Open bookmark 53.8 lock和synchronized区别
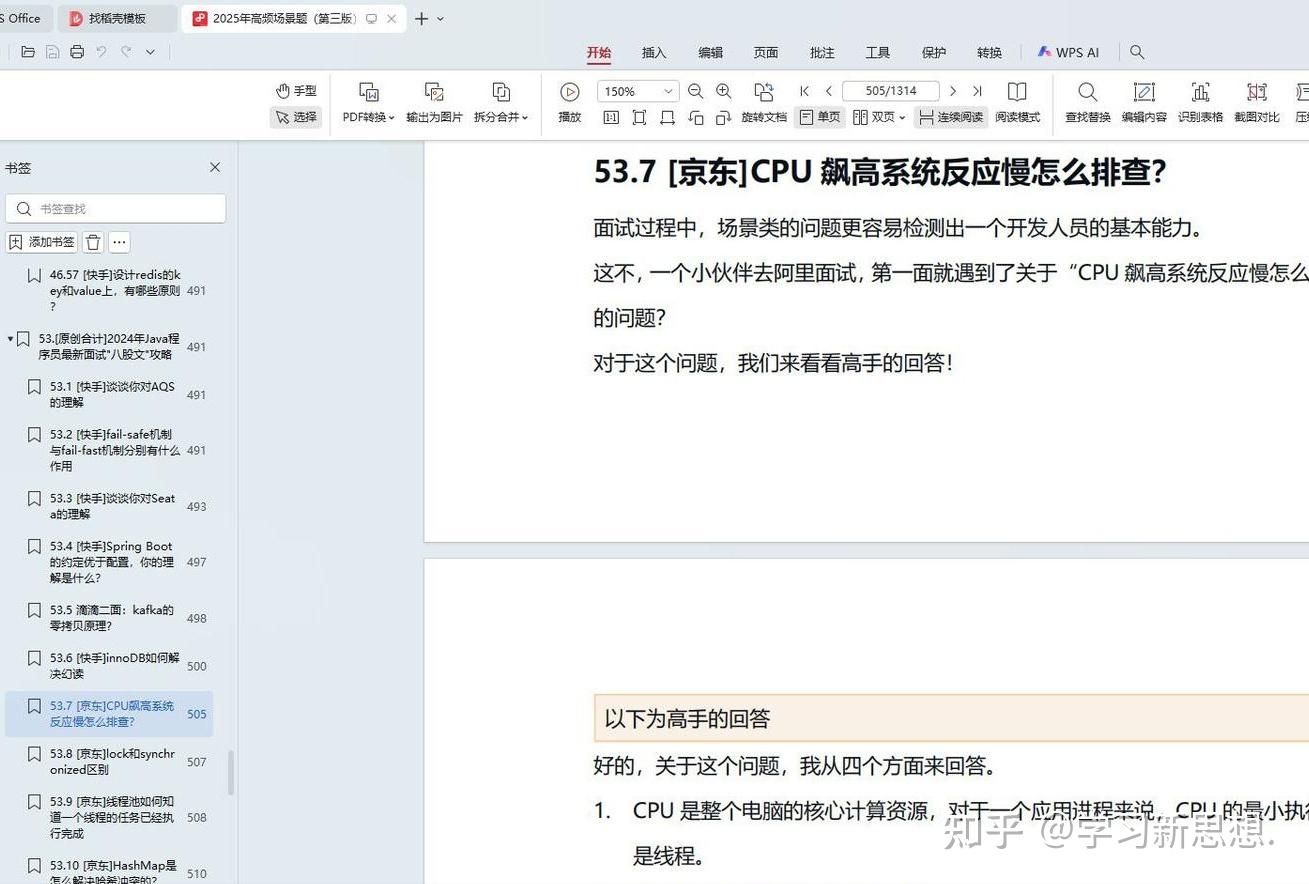This screenshot has height=884, width=1309. tap(112, 762)
